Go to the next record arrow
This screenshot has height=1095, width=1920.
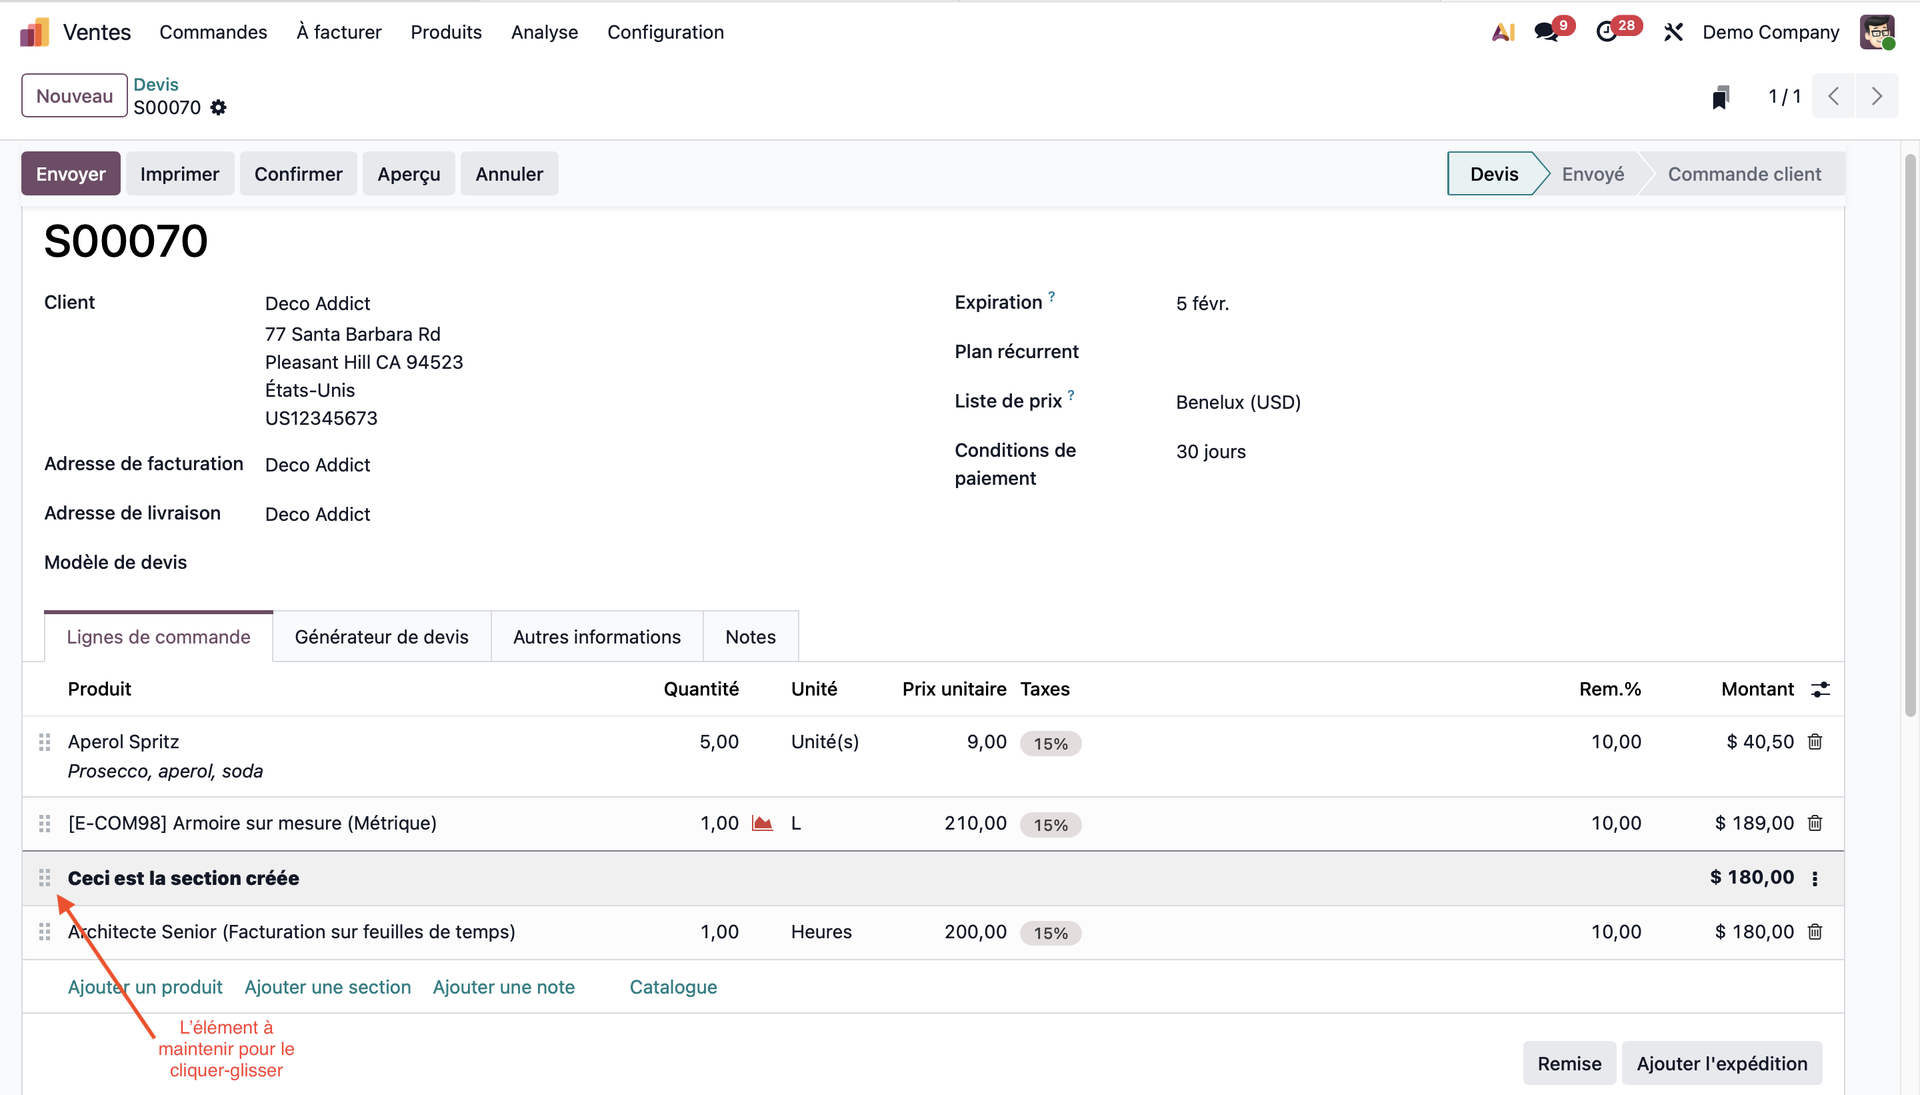click(x=1876, y=97)
